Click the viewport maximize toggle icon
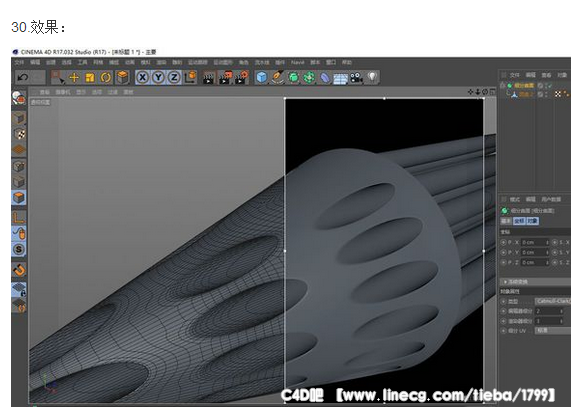 492,92
